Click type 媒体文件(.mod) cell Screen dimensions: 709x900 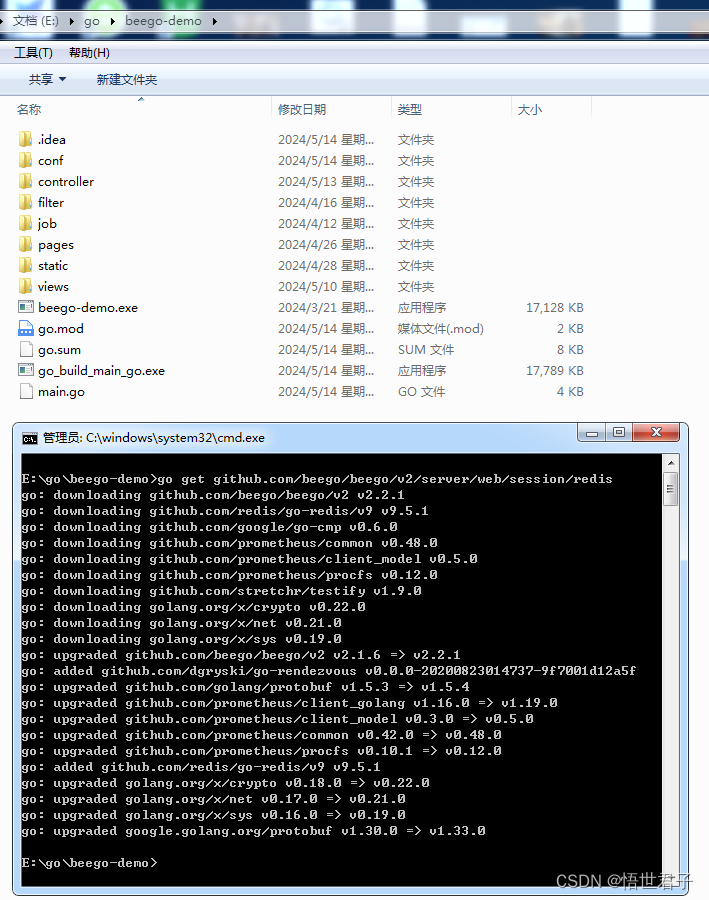441,329
